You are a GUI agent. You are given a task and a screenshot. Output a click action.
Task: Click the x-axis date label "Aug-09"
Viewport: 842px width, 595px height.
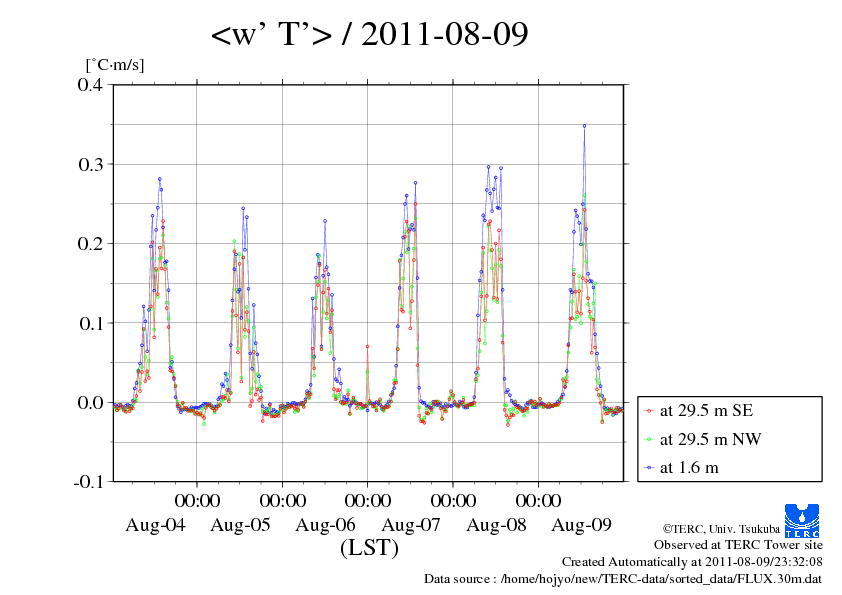(582, 525)
